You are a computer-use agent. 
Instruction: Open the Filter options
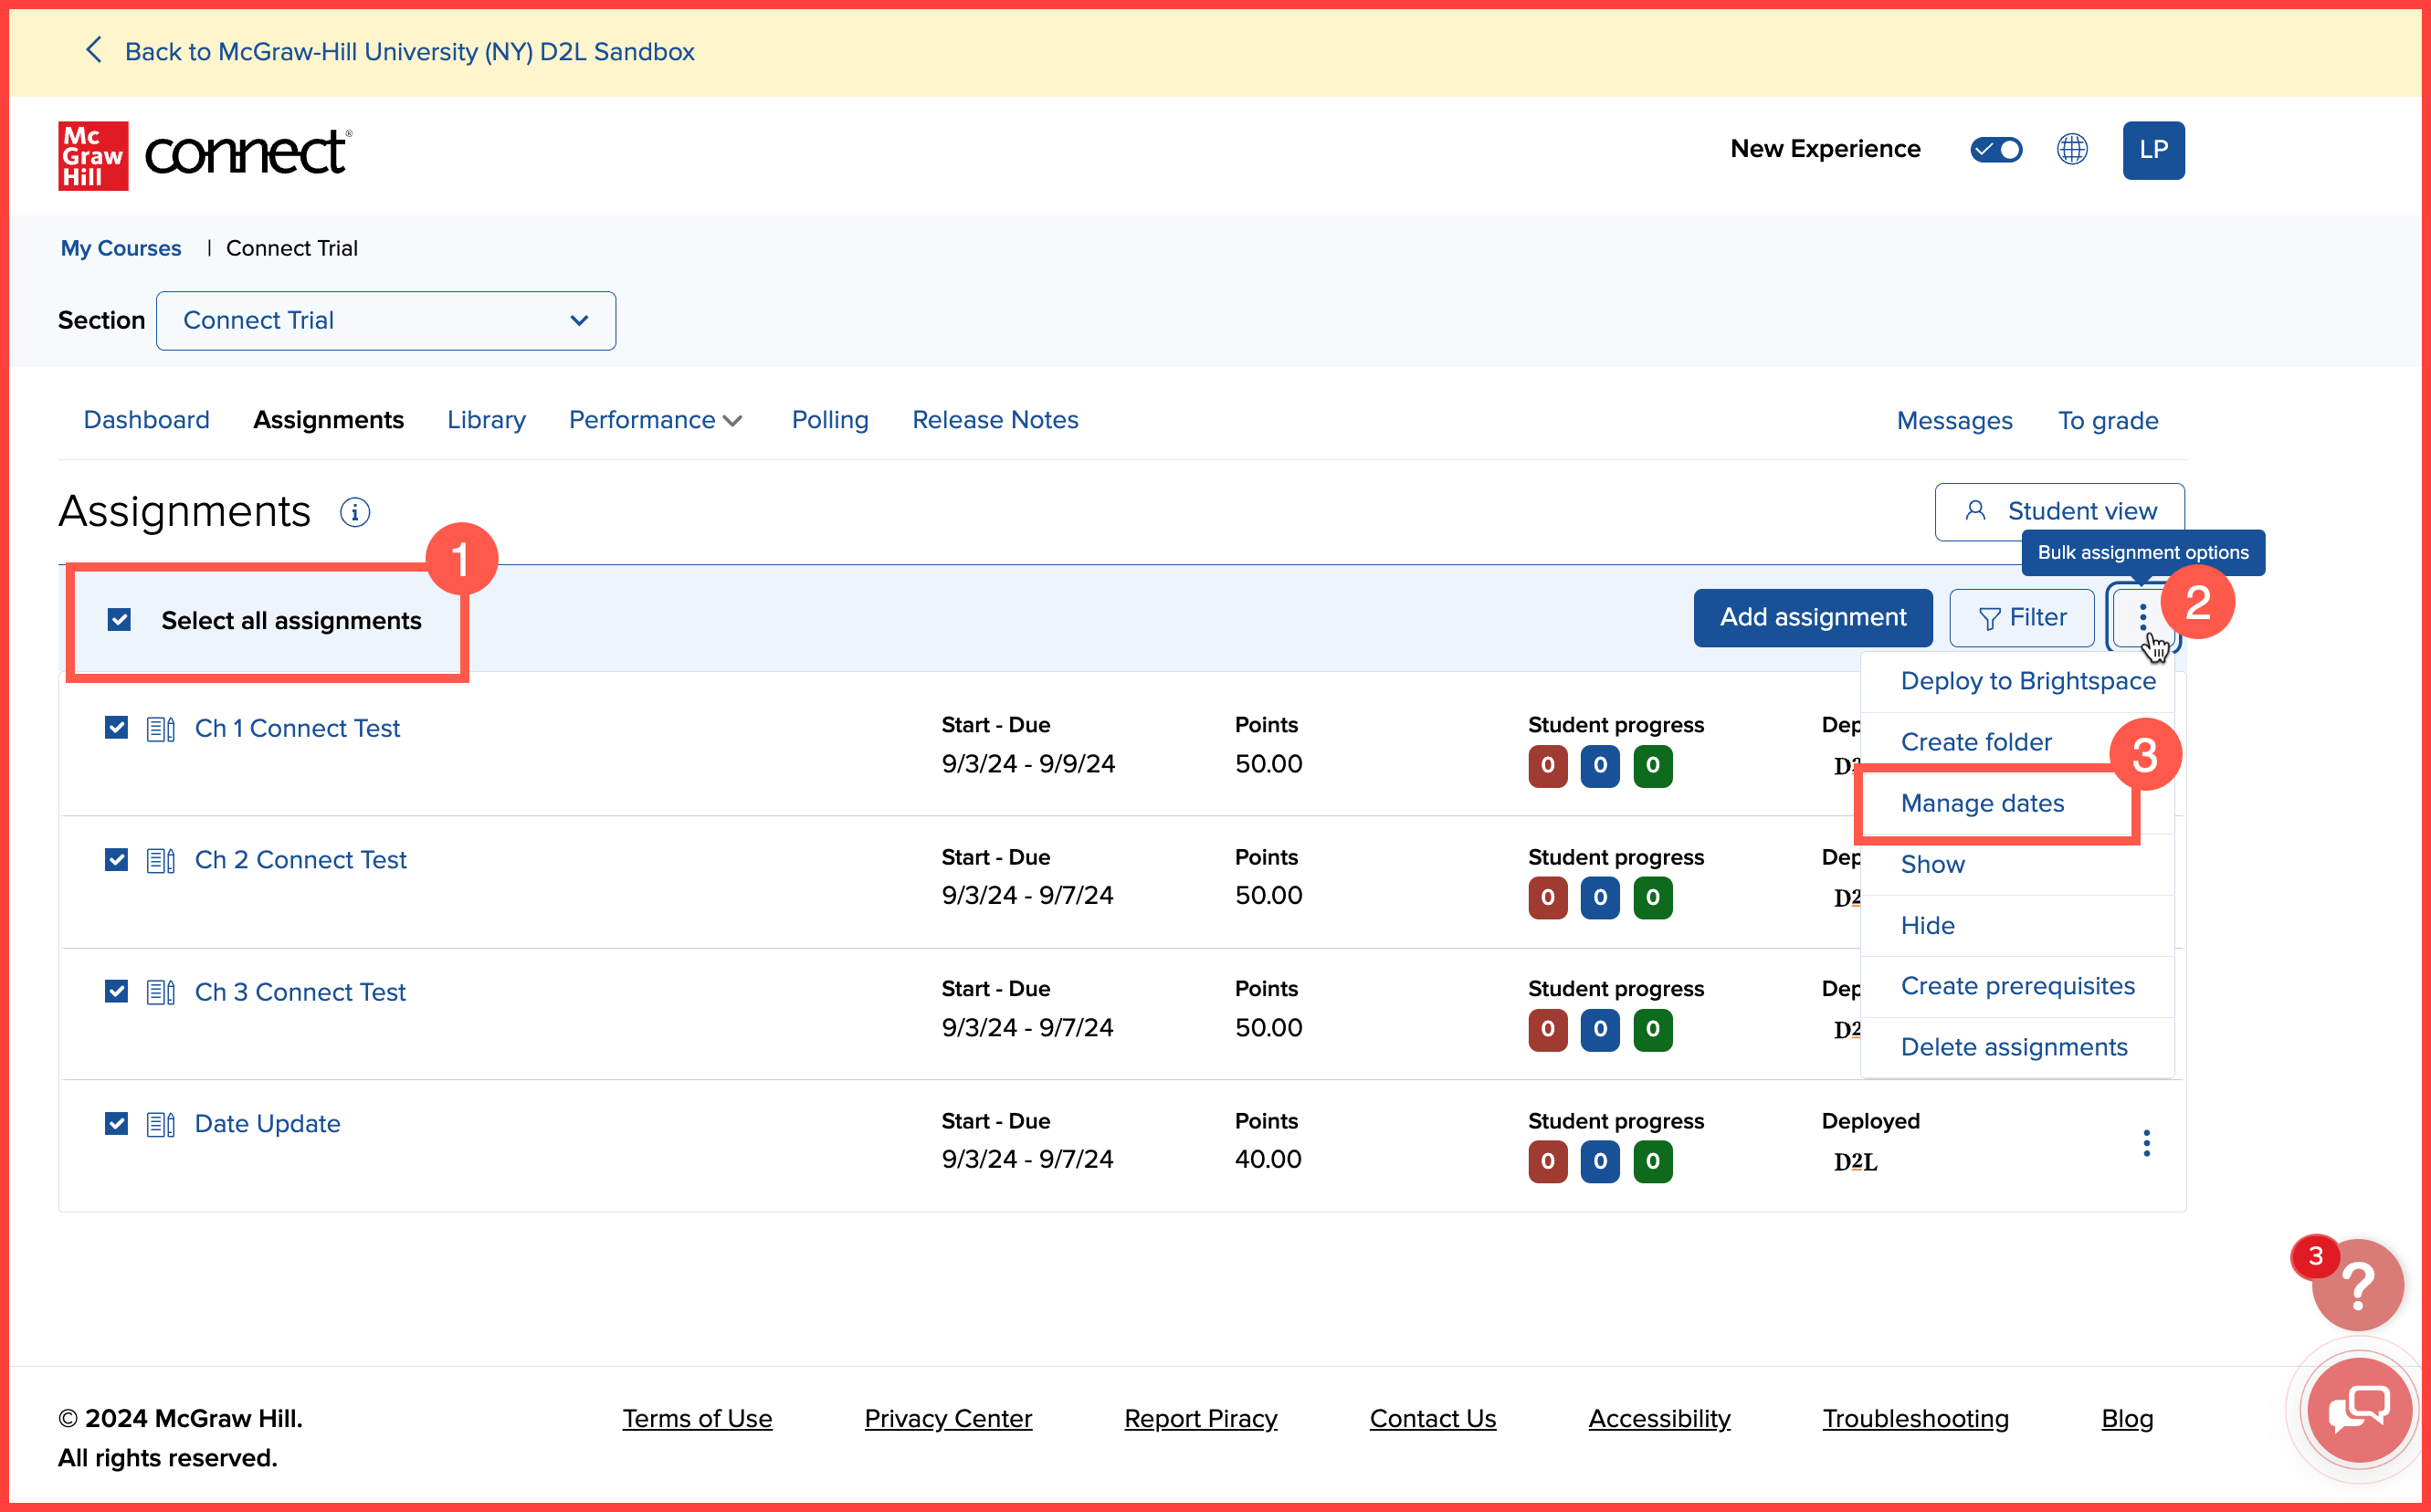click(x=2021, y=617)
